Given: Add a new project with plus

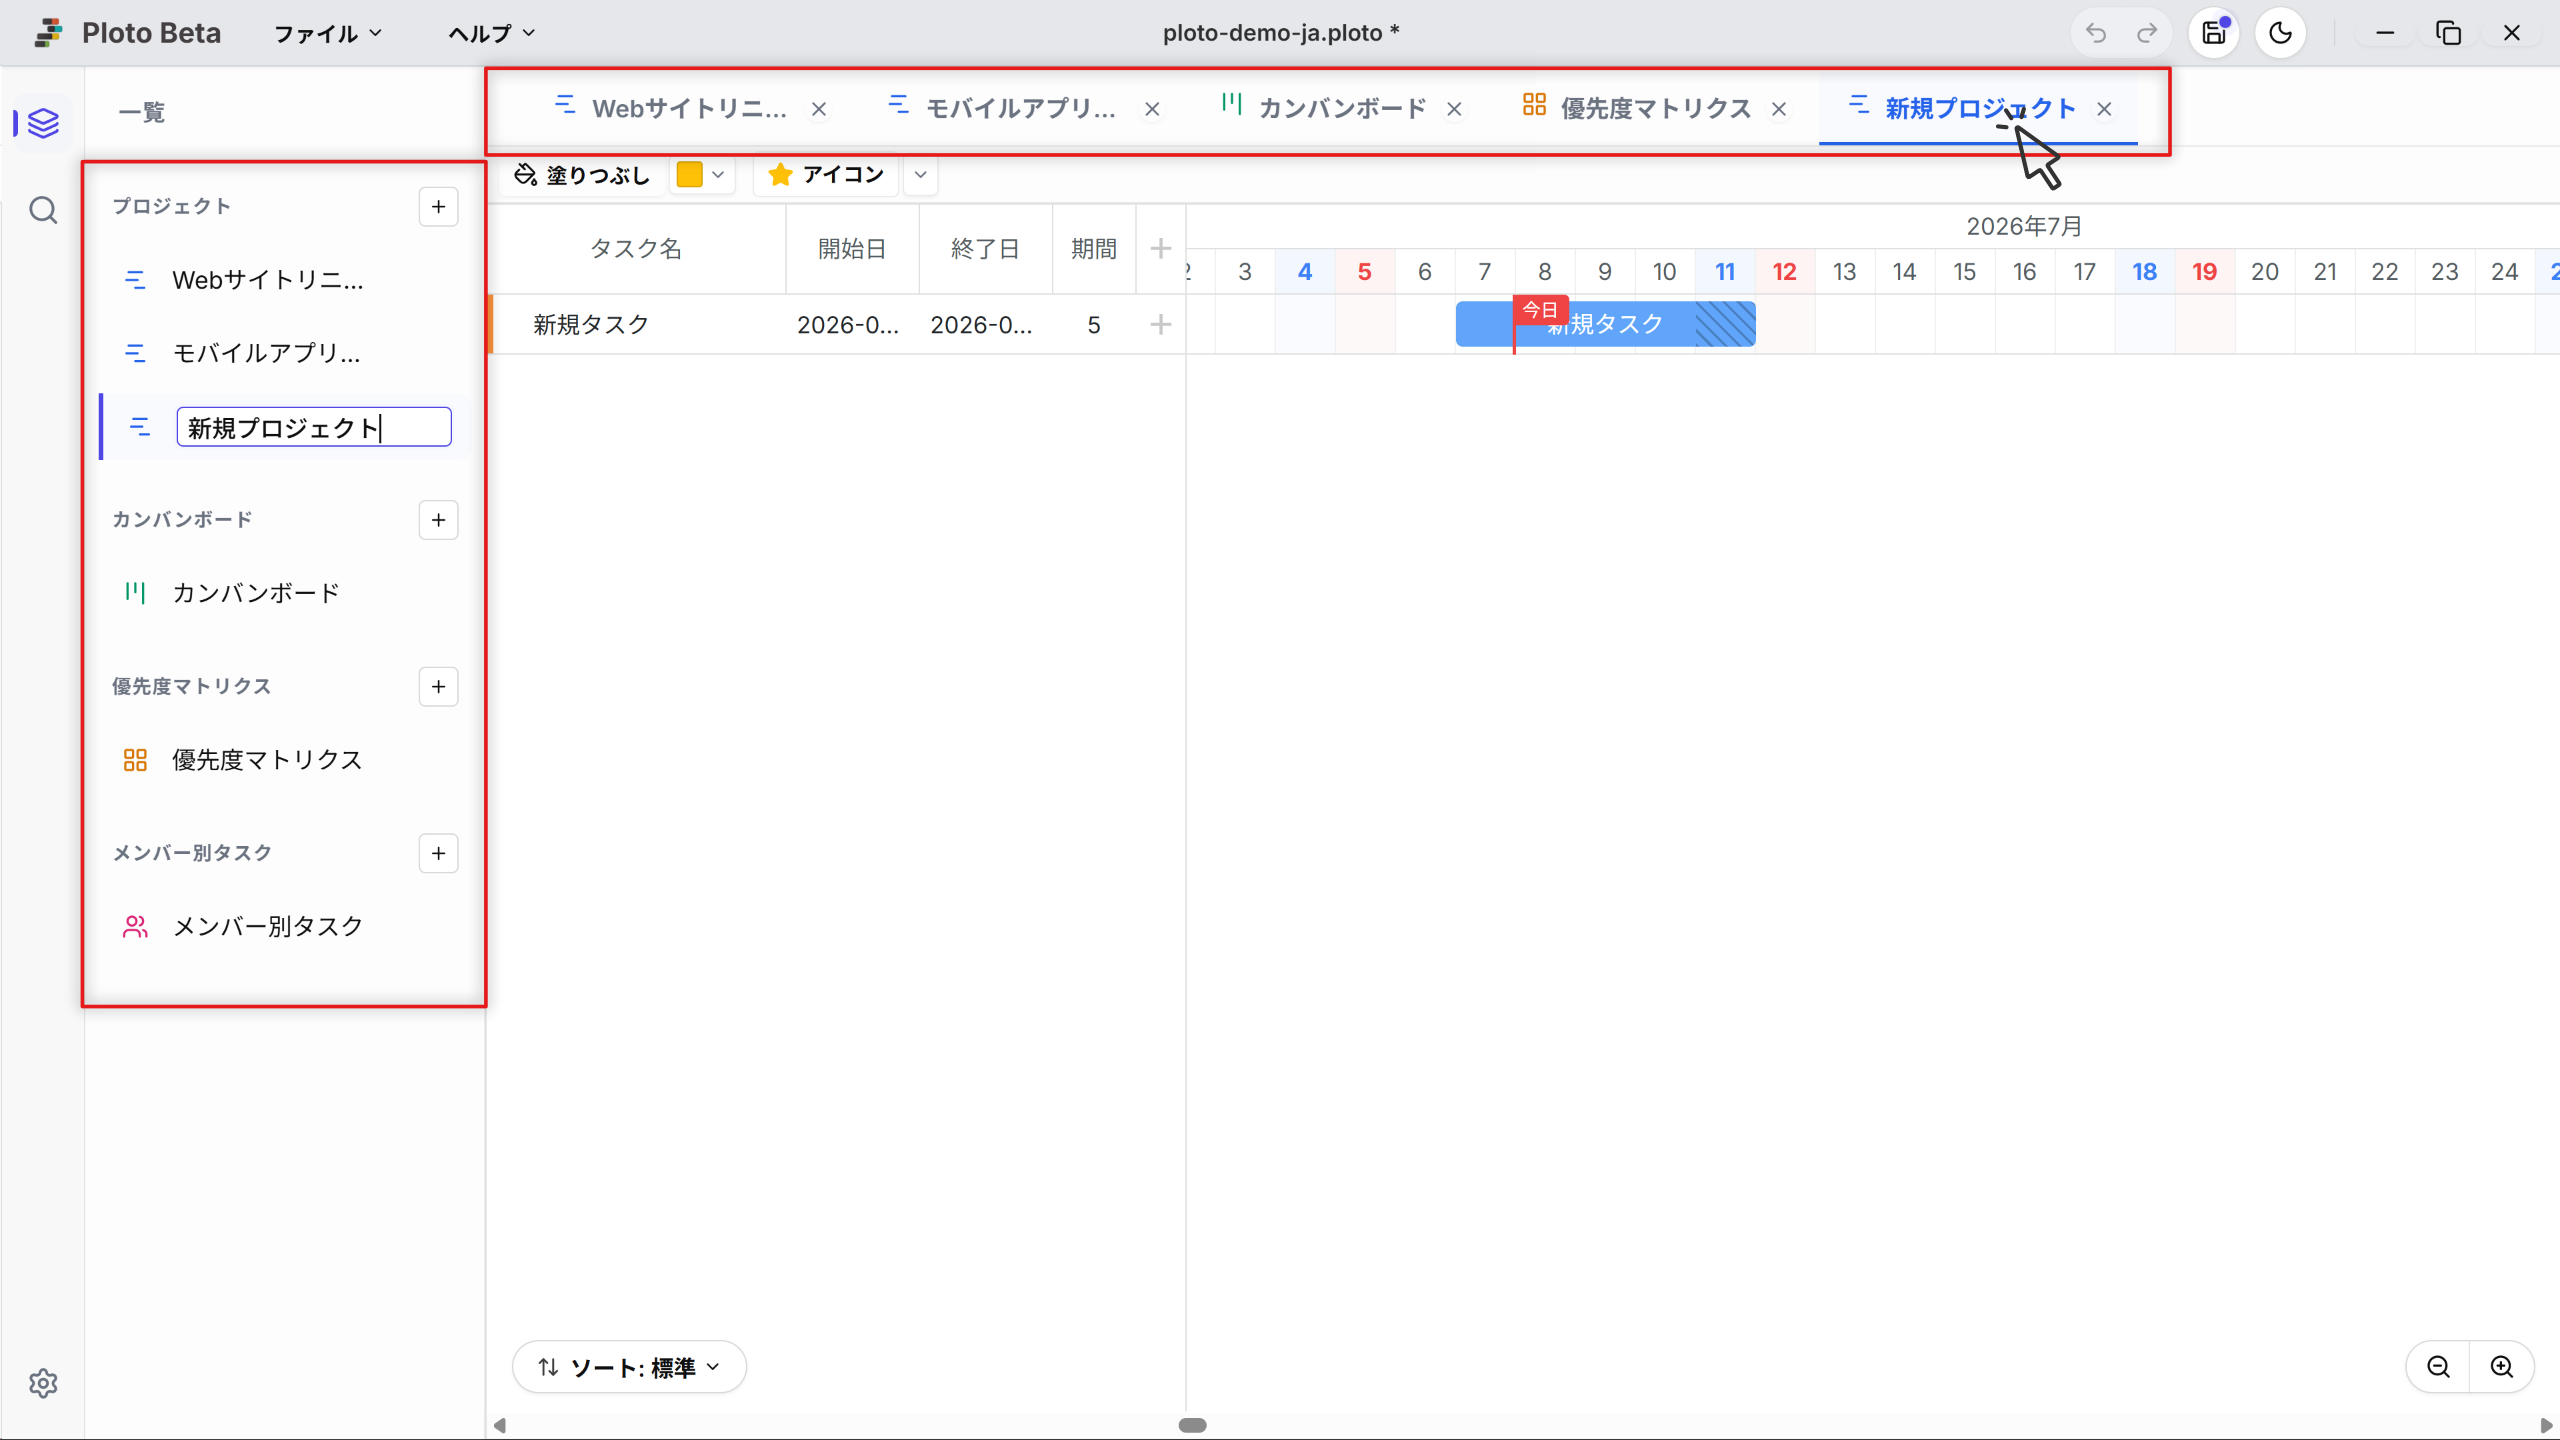Looking at the screenshot, I should point(438,207).
